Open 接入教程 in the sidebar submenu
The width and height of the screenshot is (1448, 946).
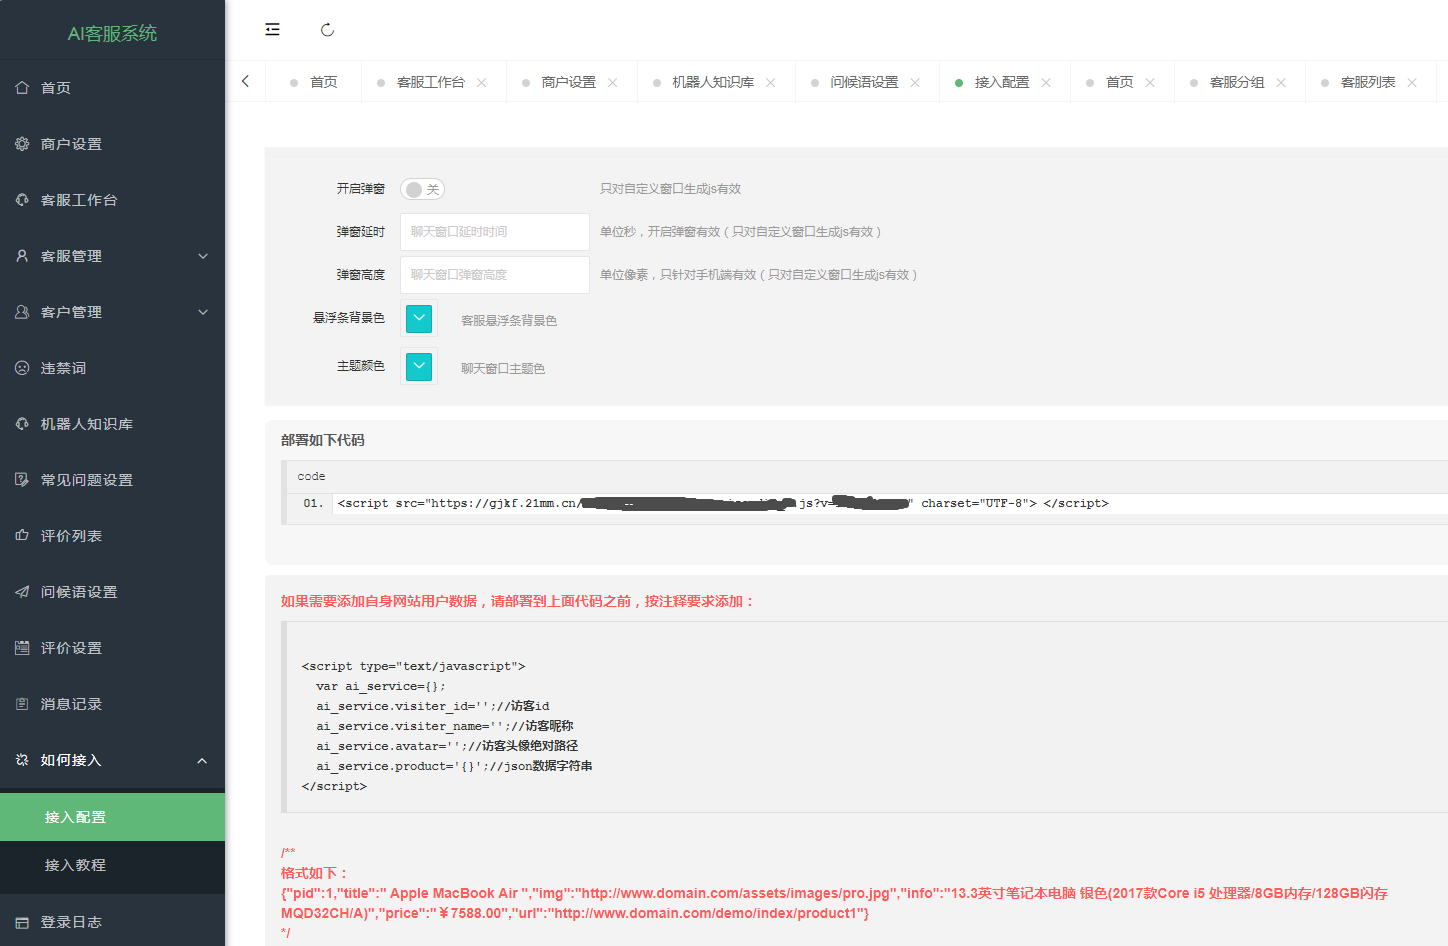(x=112, y=865)
